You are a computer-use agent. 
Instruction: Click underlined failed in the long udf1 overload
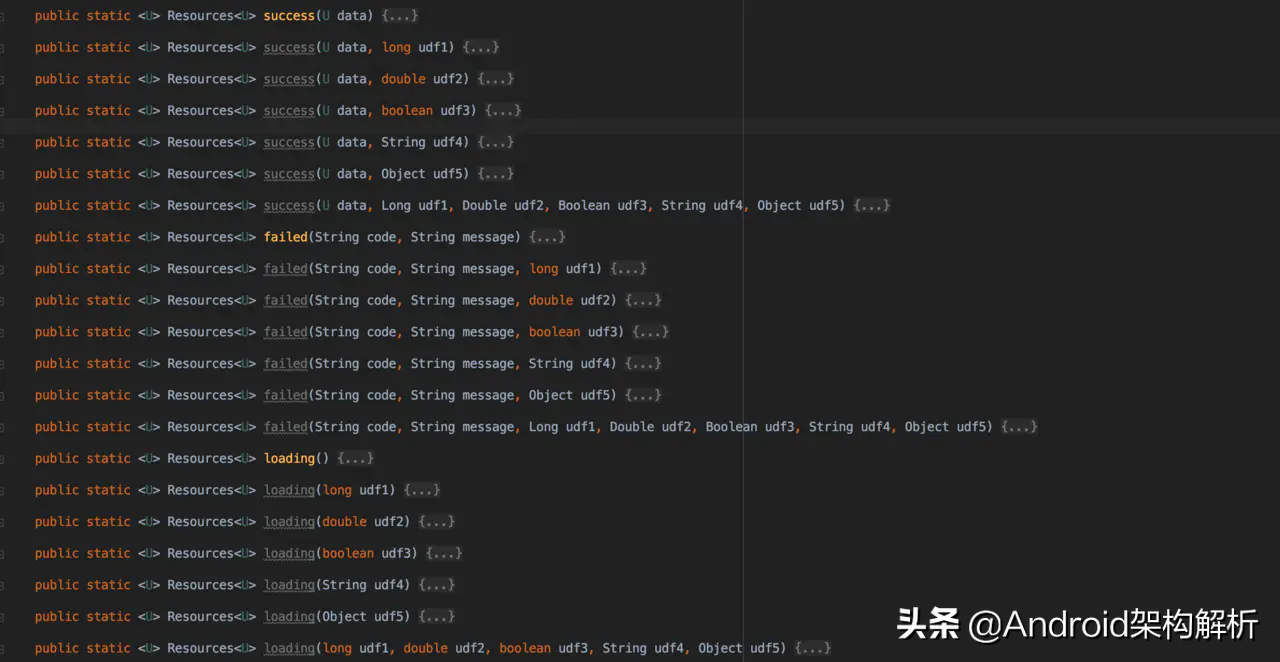286,269
